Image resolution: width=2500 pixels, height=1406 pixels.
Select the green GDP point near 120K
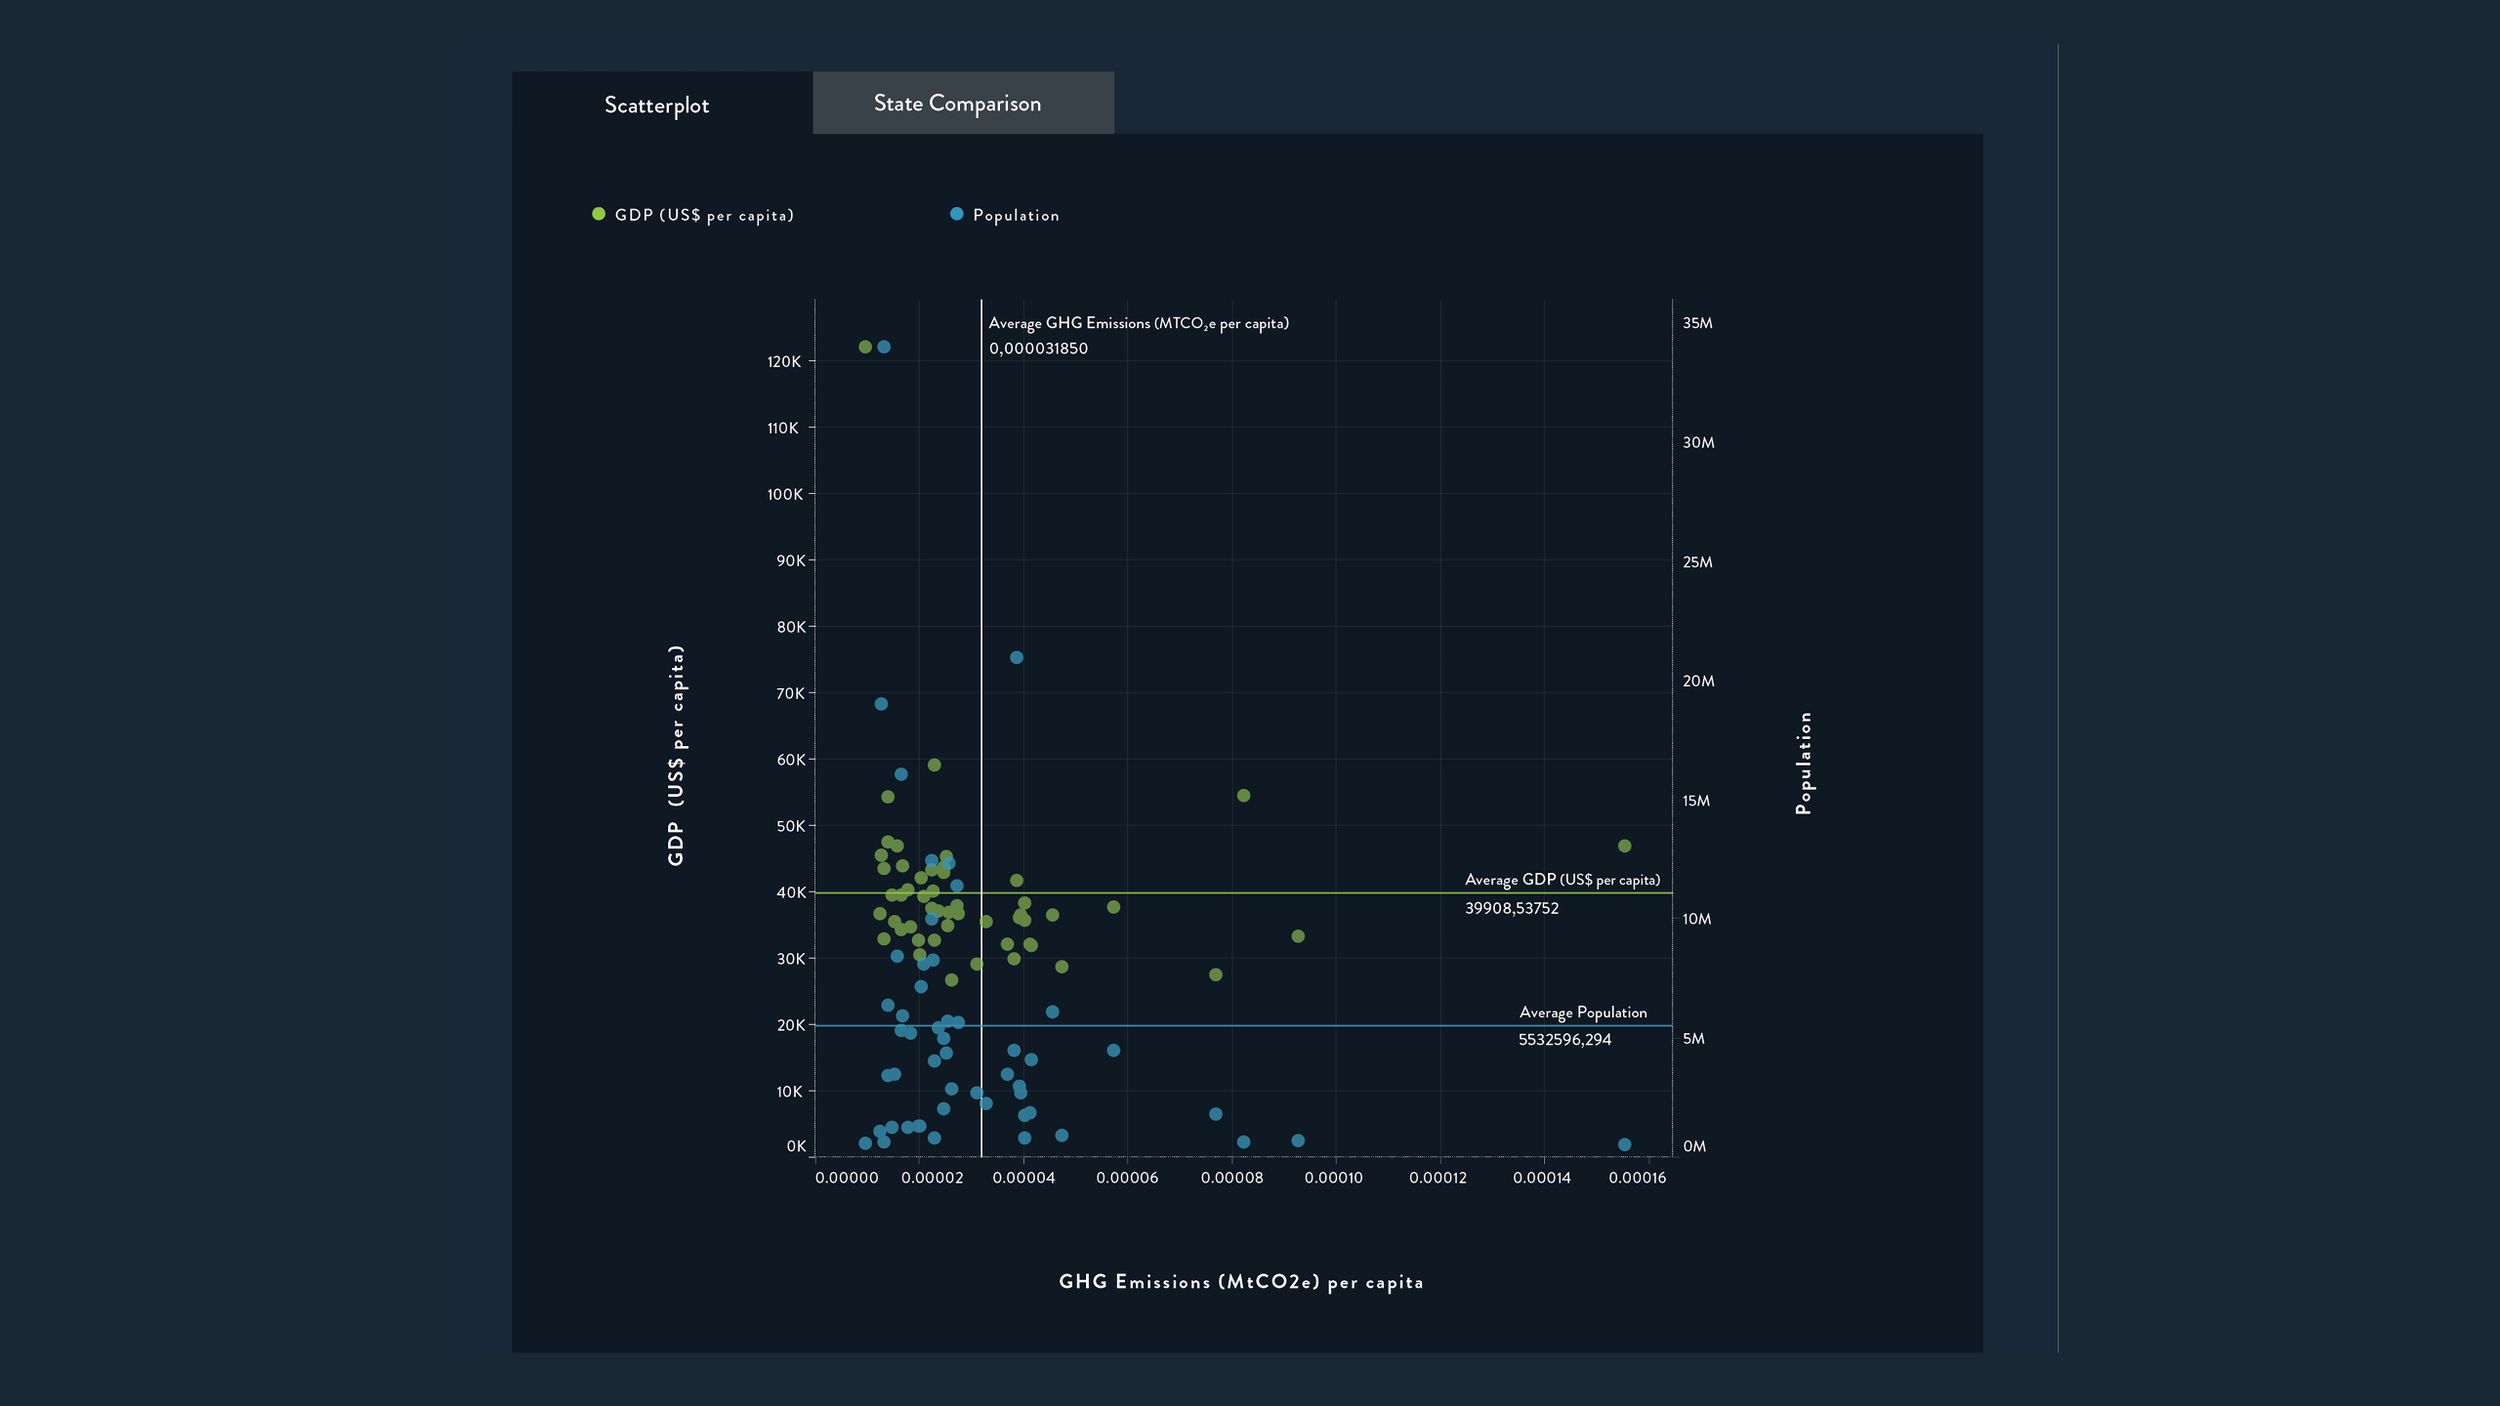pos(865,347)
